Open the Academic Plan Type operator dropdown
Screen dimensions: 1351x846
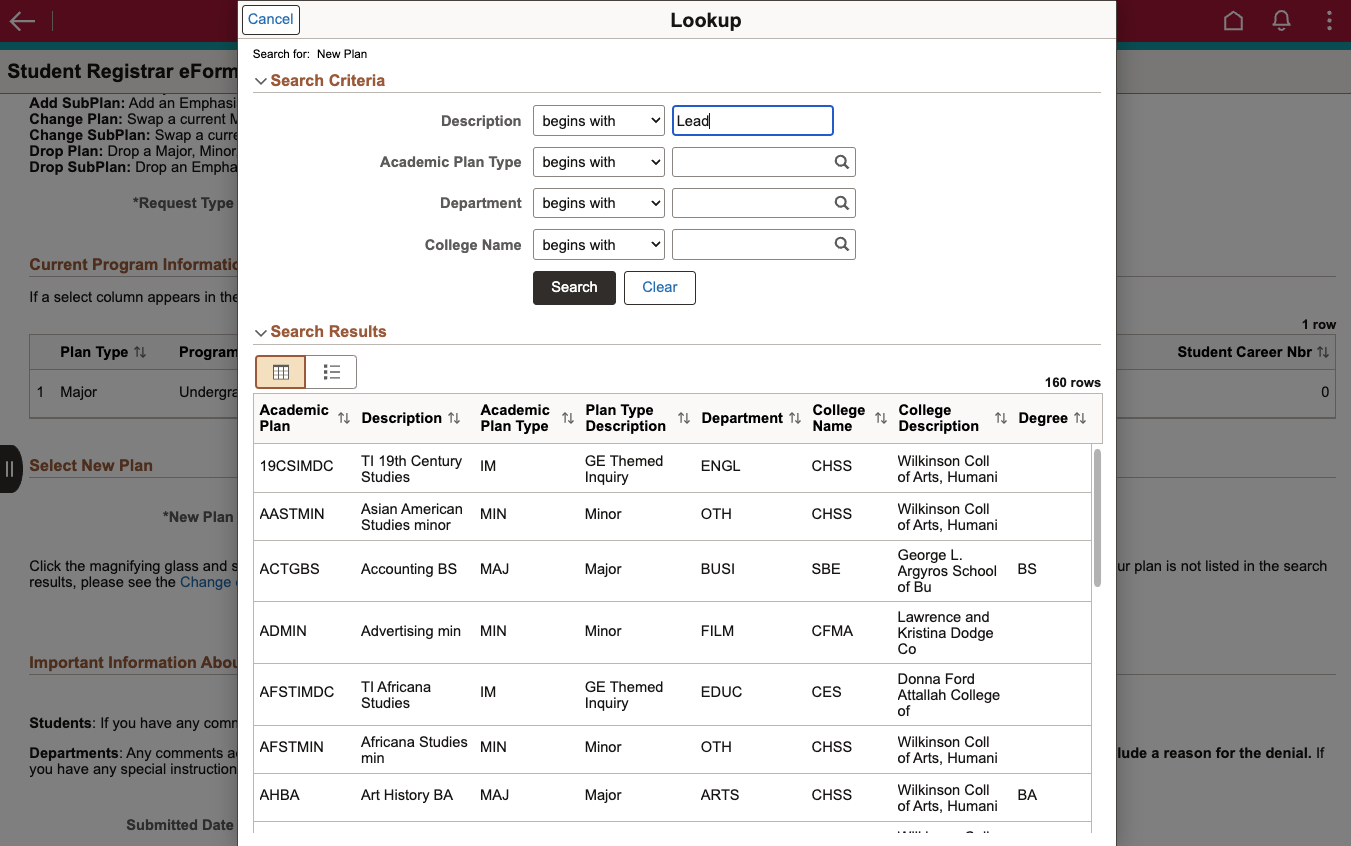pyautogui.click(x=599, y=162)
